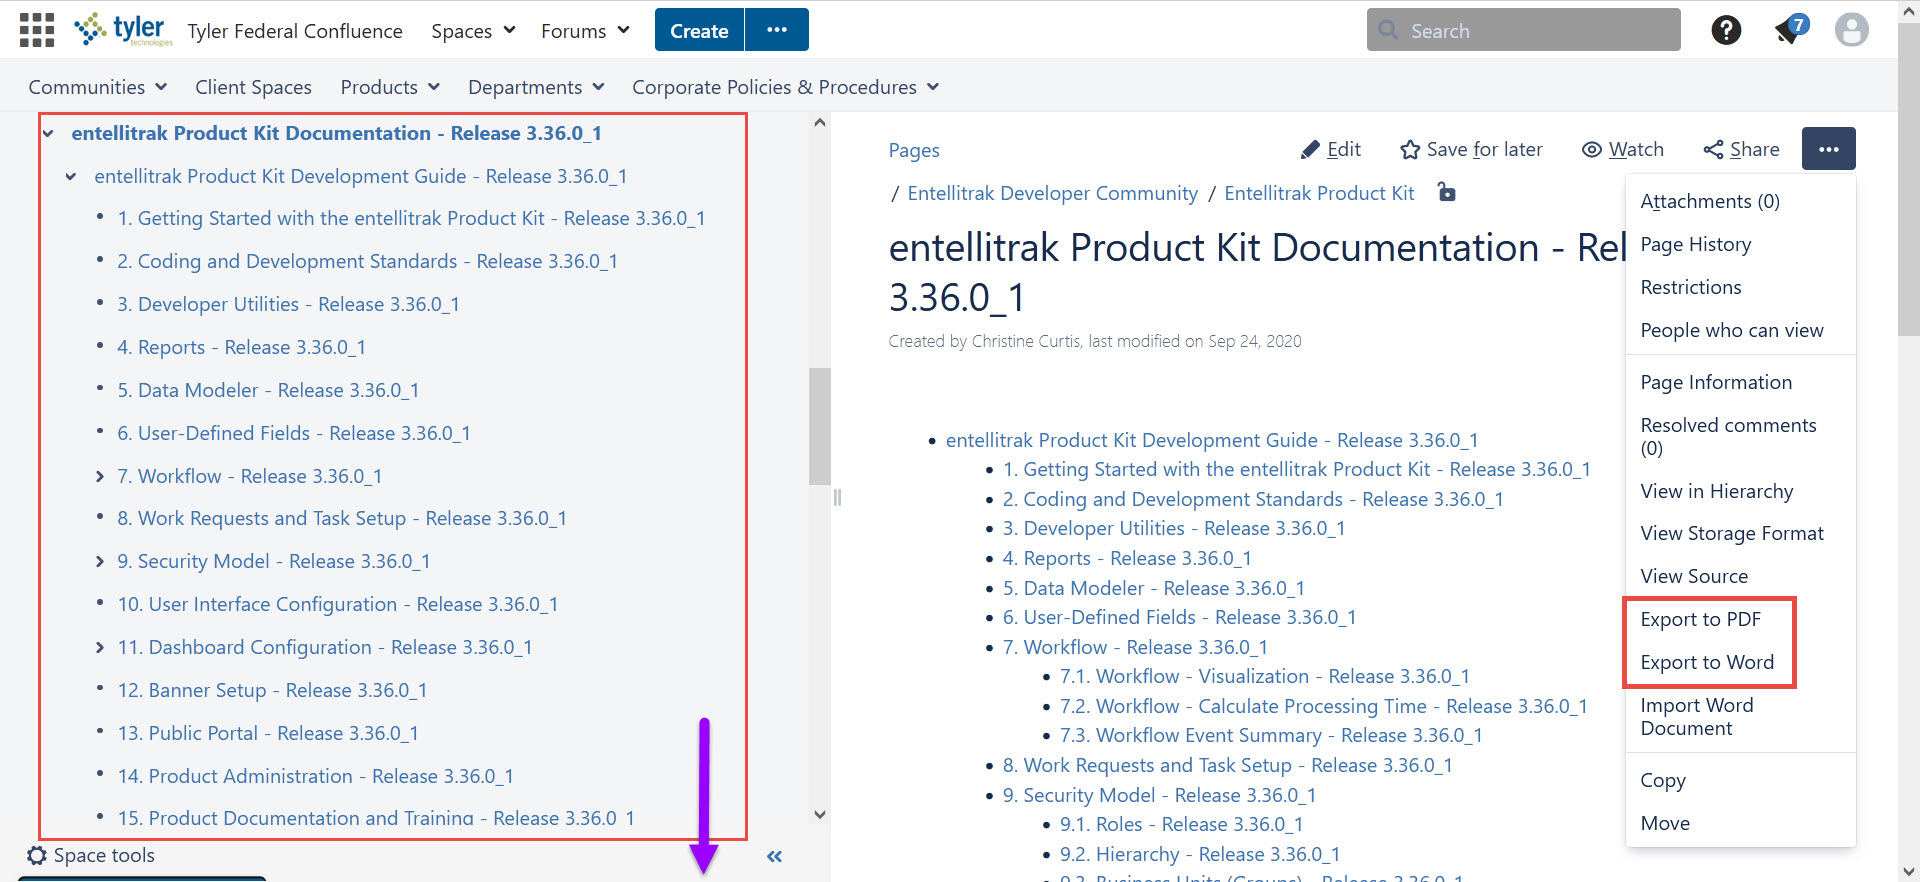This screenshot has width=1920, height=882.
Task: Click the three-dots page actions button
Action: point(1829,149)
